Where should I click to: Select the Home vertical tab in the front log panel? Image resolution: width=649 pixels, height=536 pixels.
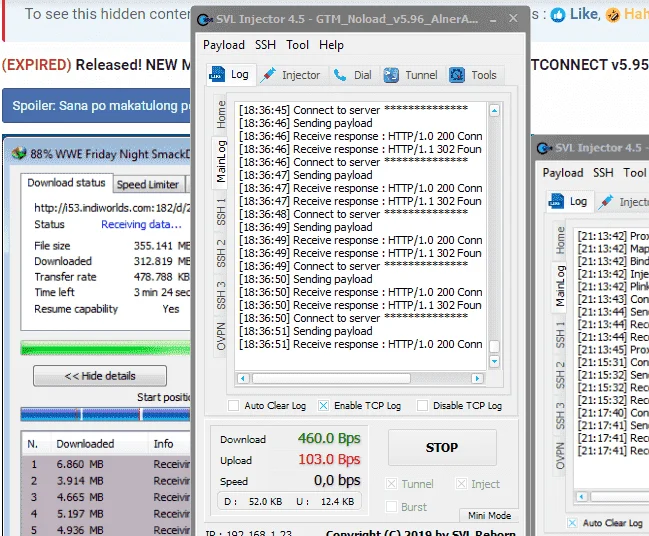pos(221,115)
